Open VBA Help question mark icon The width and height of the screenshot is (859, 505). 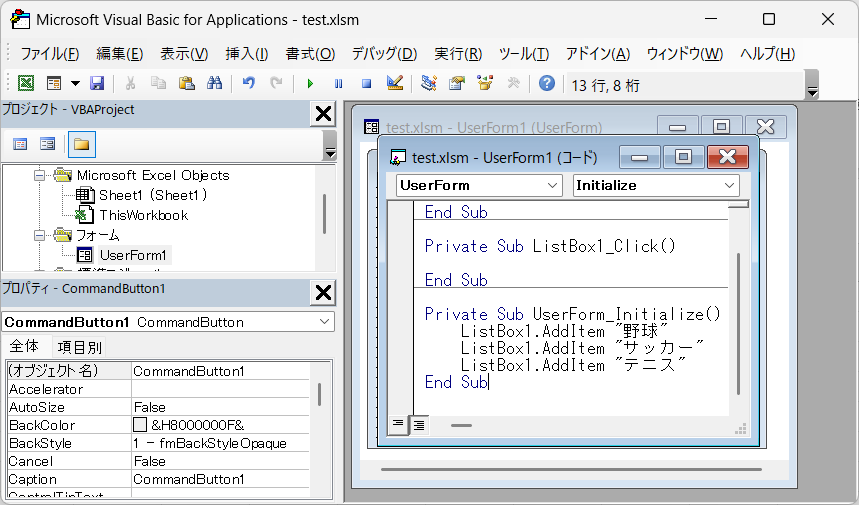546,83
